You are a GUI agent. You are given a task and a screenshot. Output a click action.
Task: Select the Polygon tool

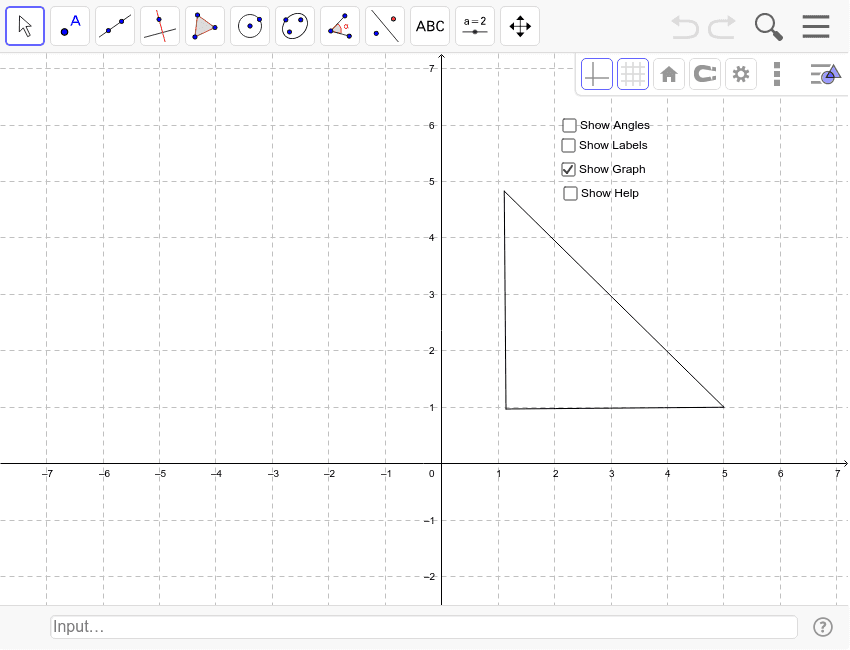click(205, 26)
